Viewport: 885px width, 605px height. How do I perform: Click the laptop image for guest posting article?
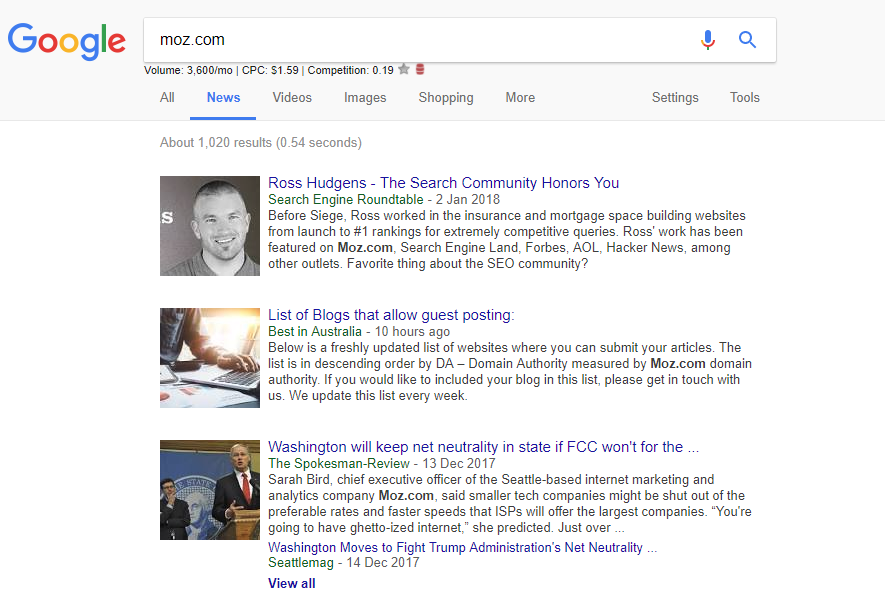click(x=210, y=358)
